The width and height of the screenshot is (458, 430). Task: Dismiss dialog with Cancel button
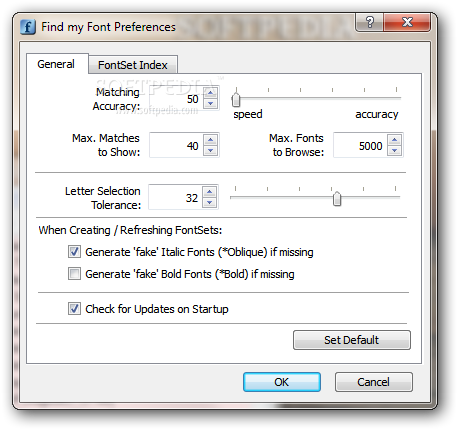pos(373,382)
